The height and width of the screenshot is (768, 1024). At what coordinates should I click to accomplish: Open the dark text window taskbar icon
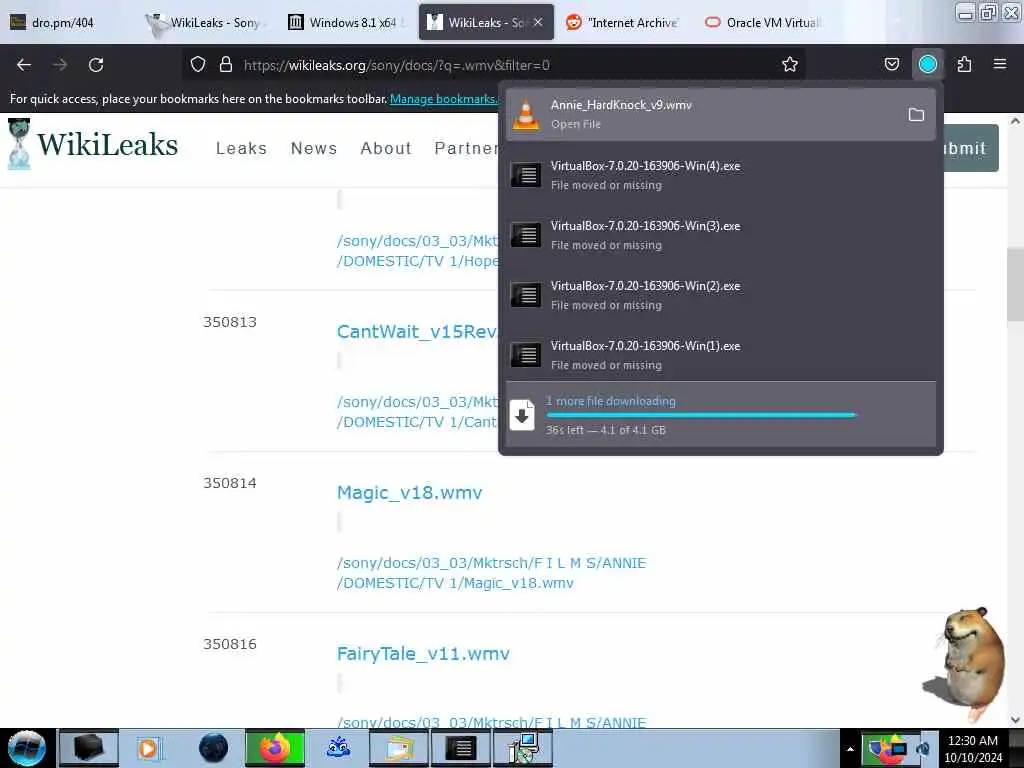point(460,748)
